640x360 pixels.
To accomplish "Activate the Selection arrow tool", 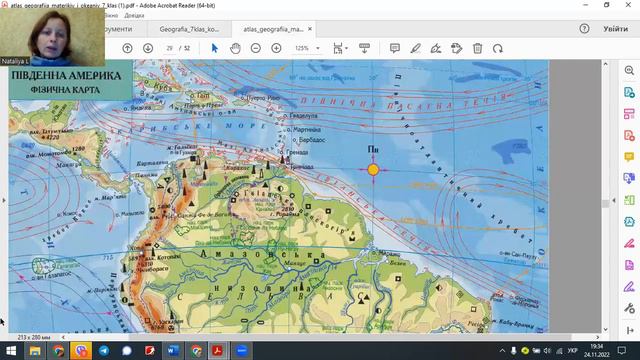I will tap(215, 48).
